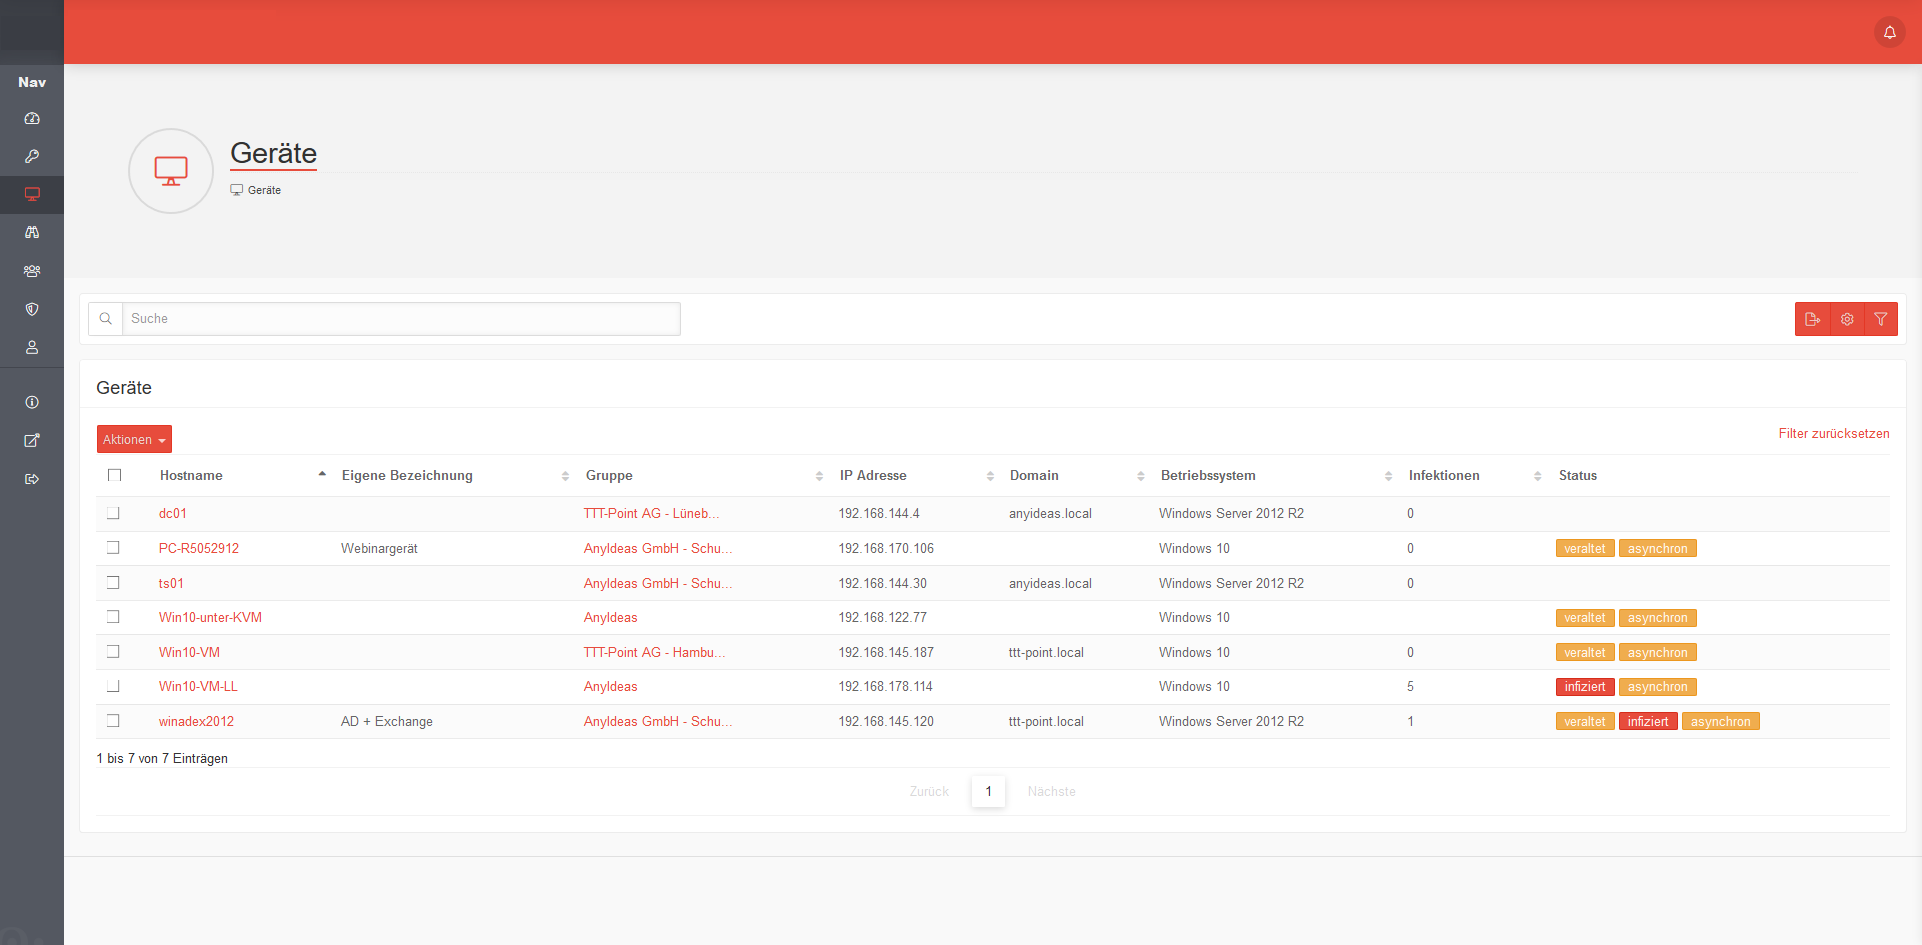Open device Win10-unter-KVM link
Image resolution: width=1922 pixels, height=945 pixels.
click(x=210, y=617)
